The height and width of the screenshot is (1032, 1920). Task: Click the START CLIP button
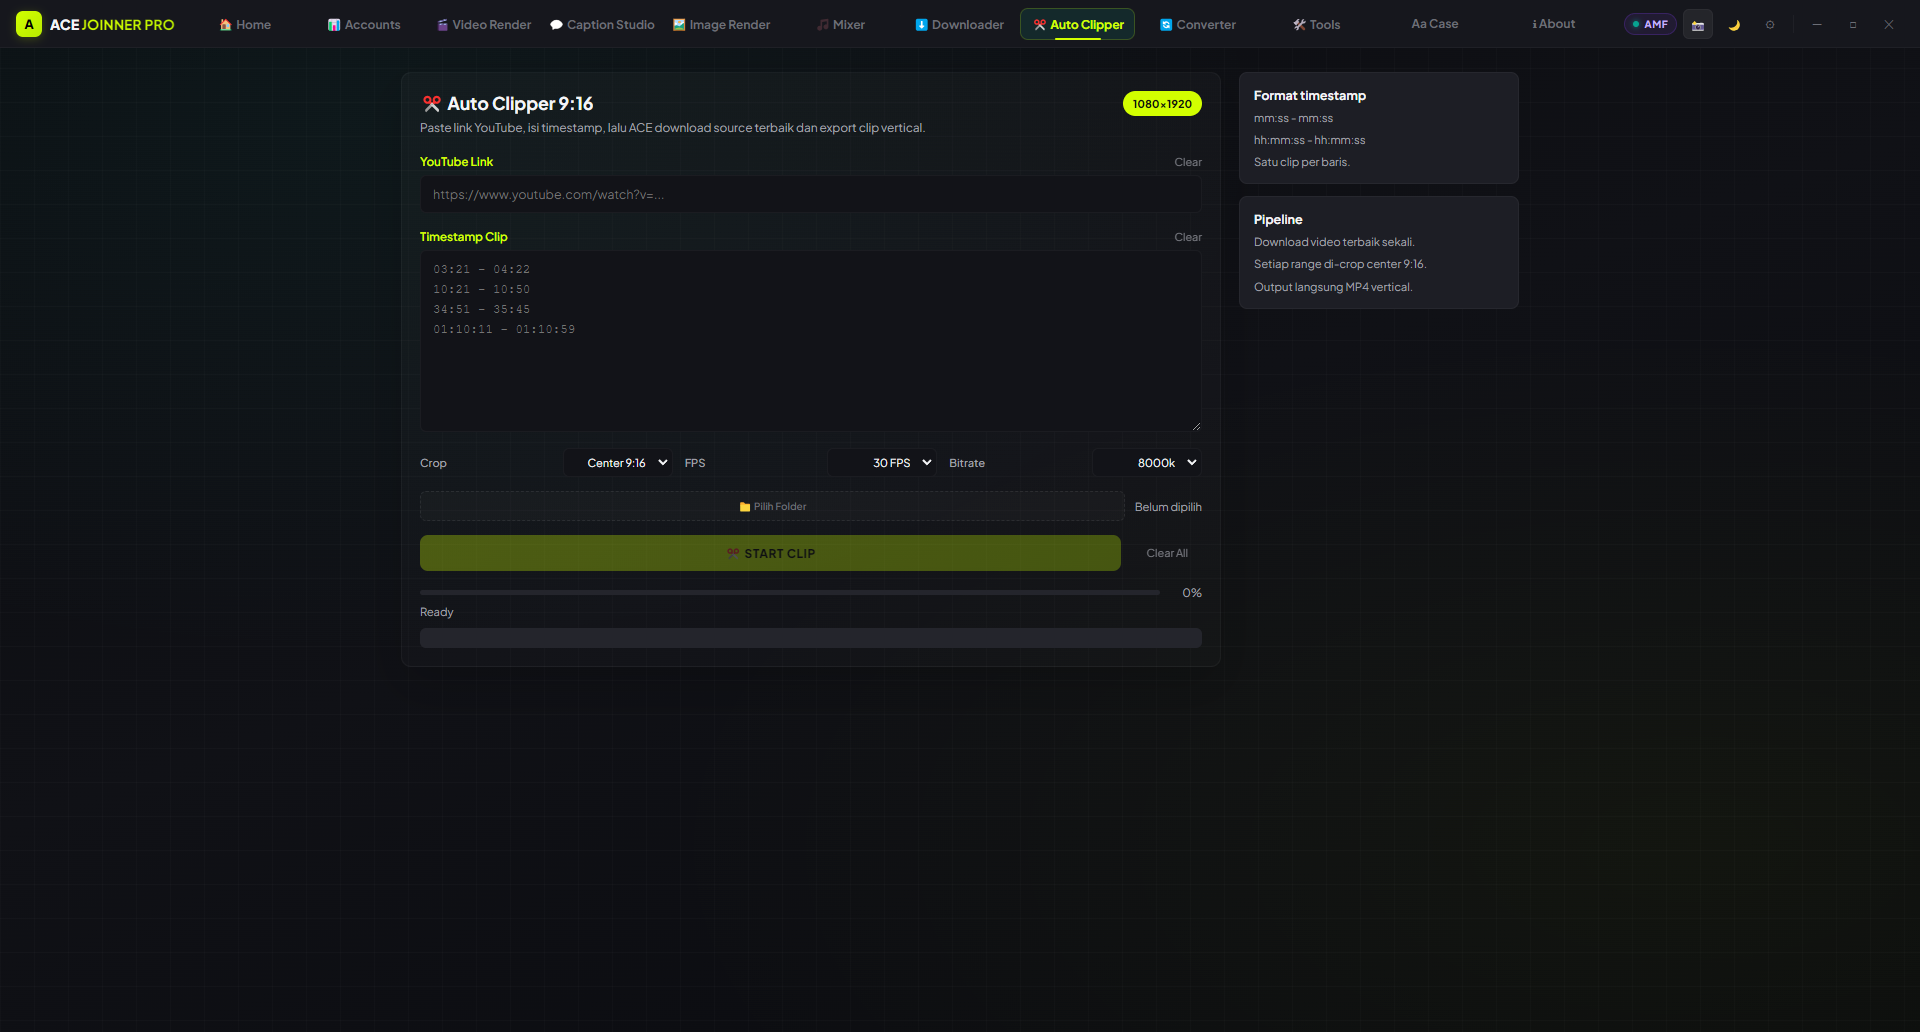point(770,553)
